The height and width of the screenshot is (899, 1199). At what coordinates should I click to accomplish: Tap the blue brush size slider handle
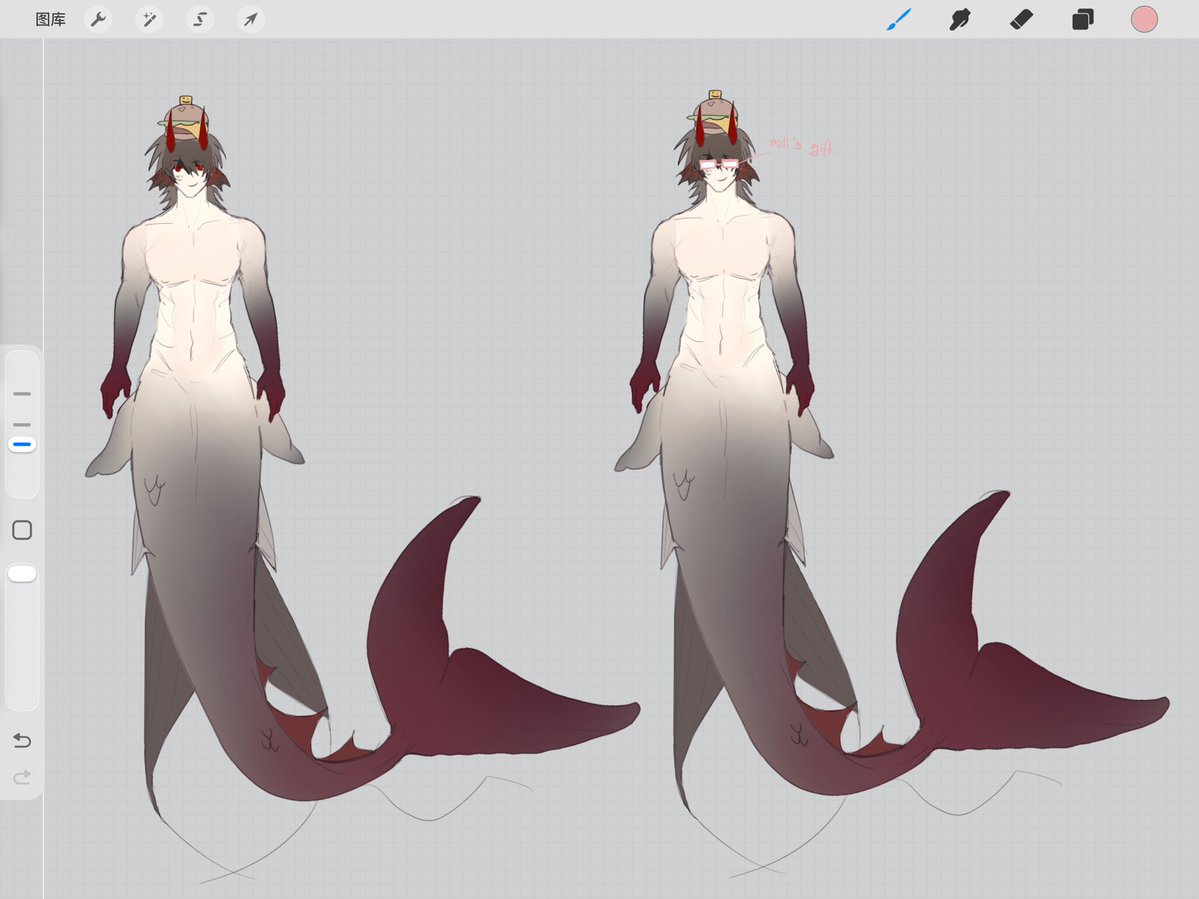point(22,443)
